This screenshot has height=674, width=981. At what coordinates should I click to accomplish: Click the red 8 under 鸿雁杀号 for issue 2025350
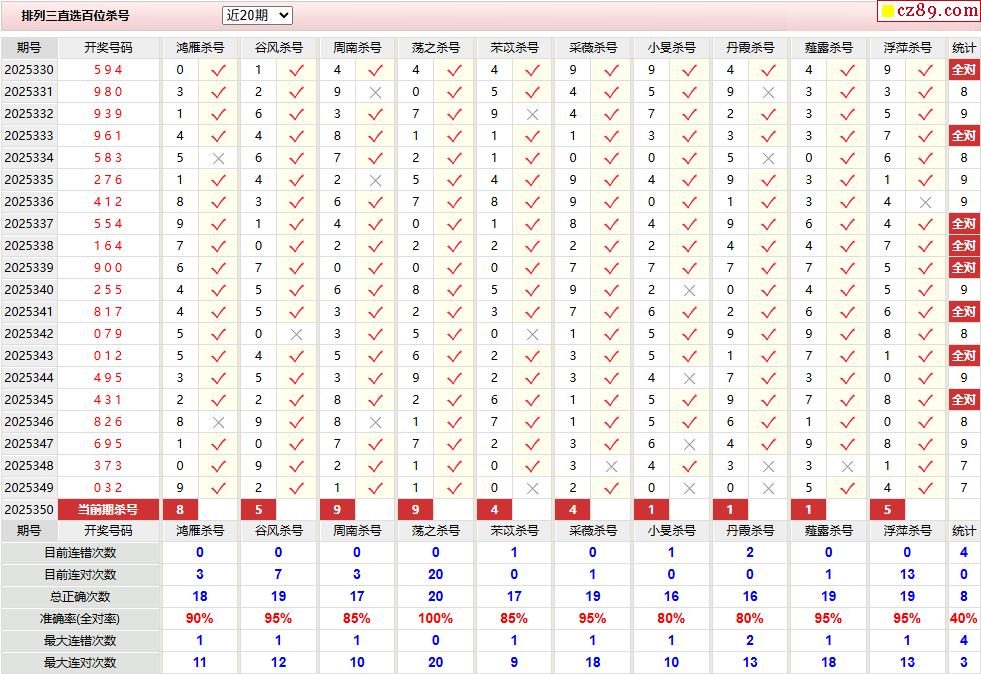tap(180, 509)
